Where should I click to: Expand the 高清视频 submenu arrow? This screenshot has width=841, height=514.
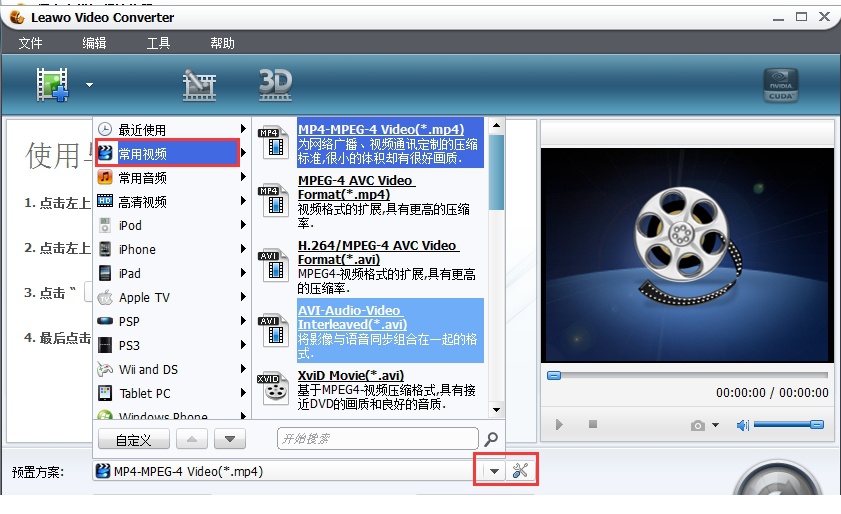coord(243,201)
